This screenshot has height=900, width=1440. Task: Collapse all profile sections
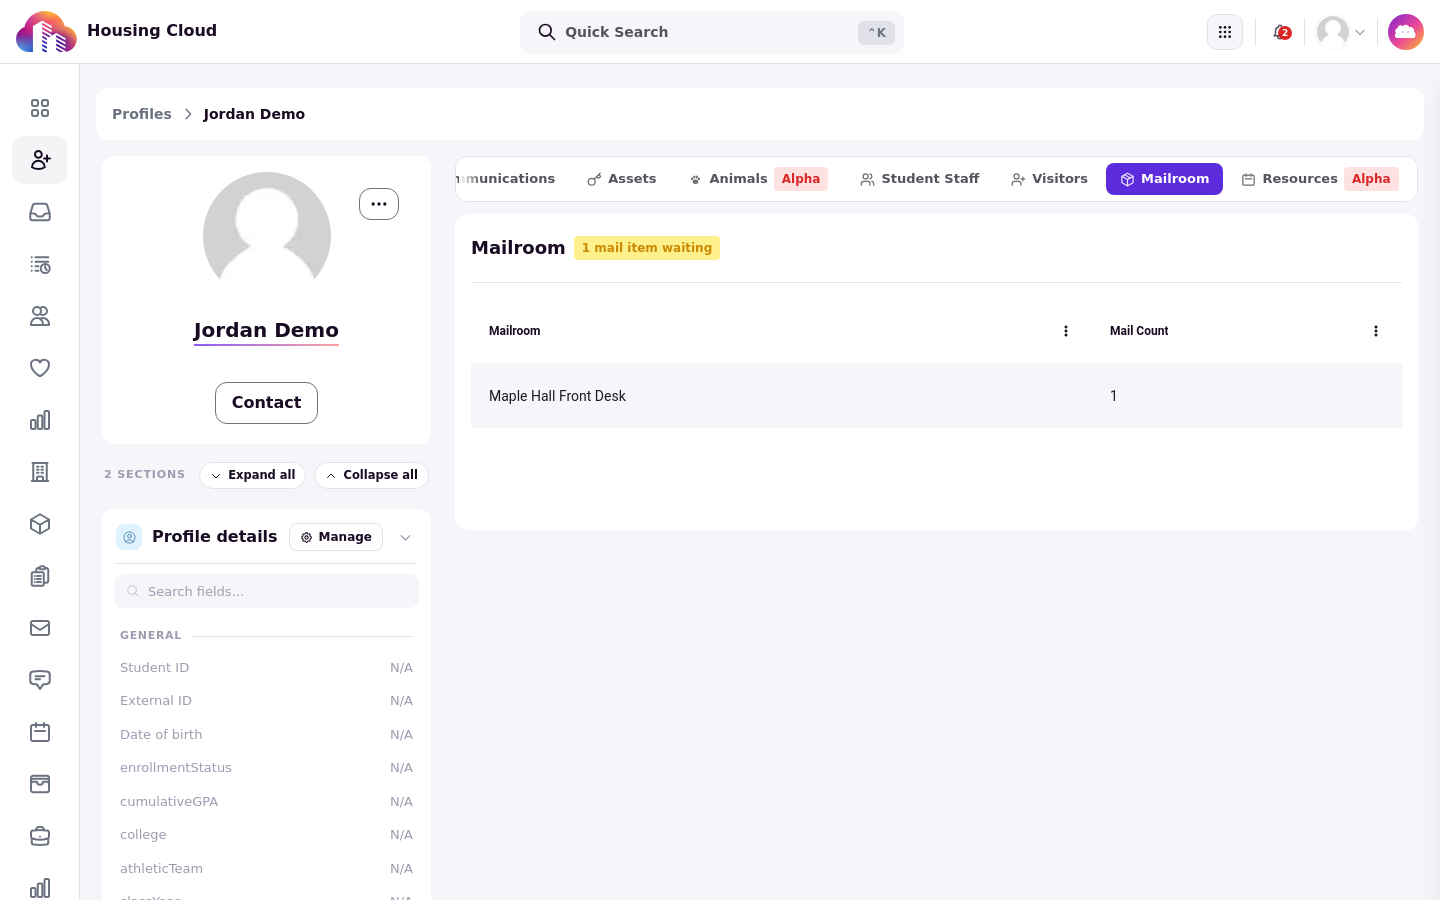pyautogui.click(x=372, y=475)
